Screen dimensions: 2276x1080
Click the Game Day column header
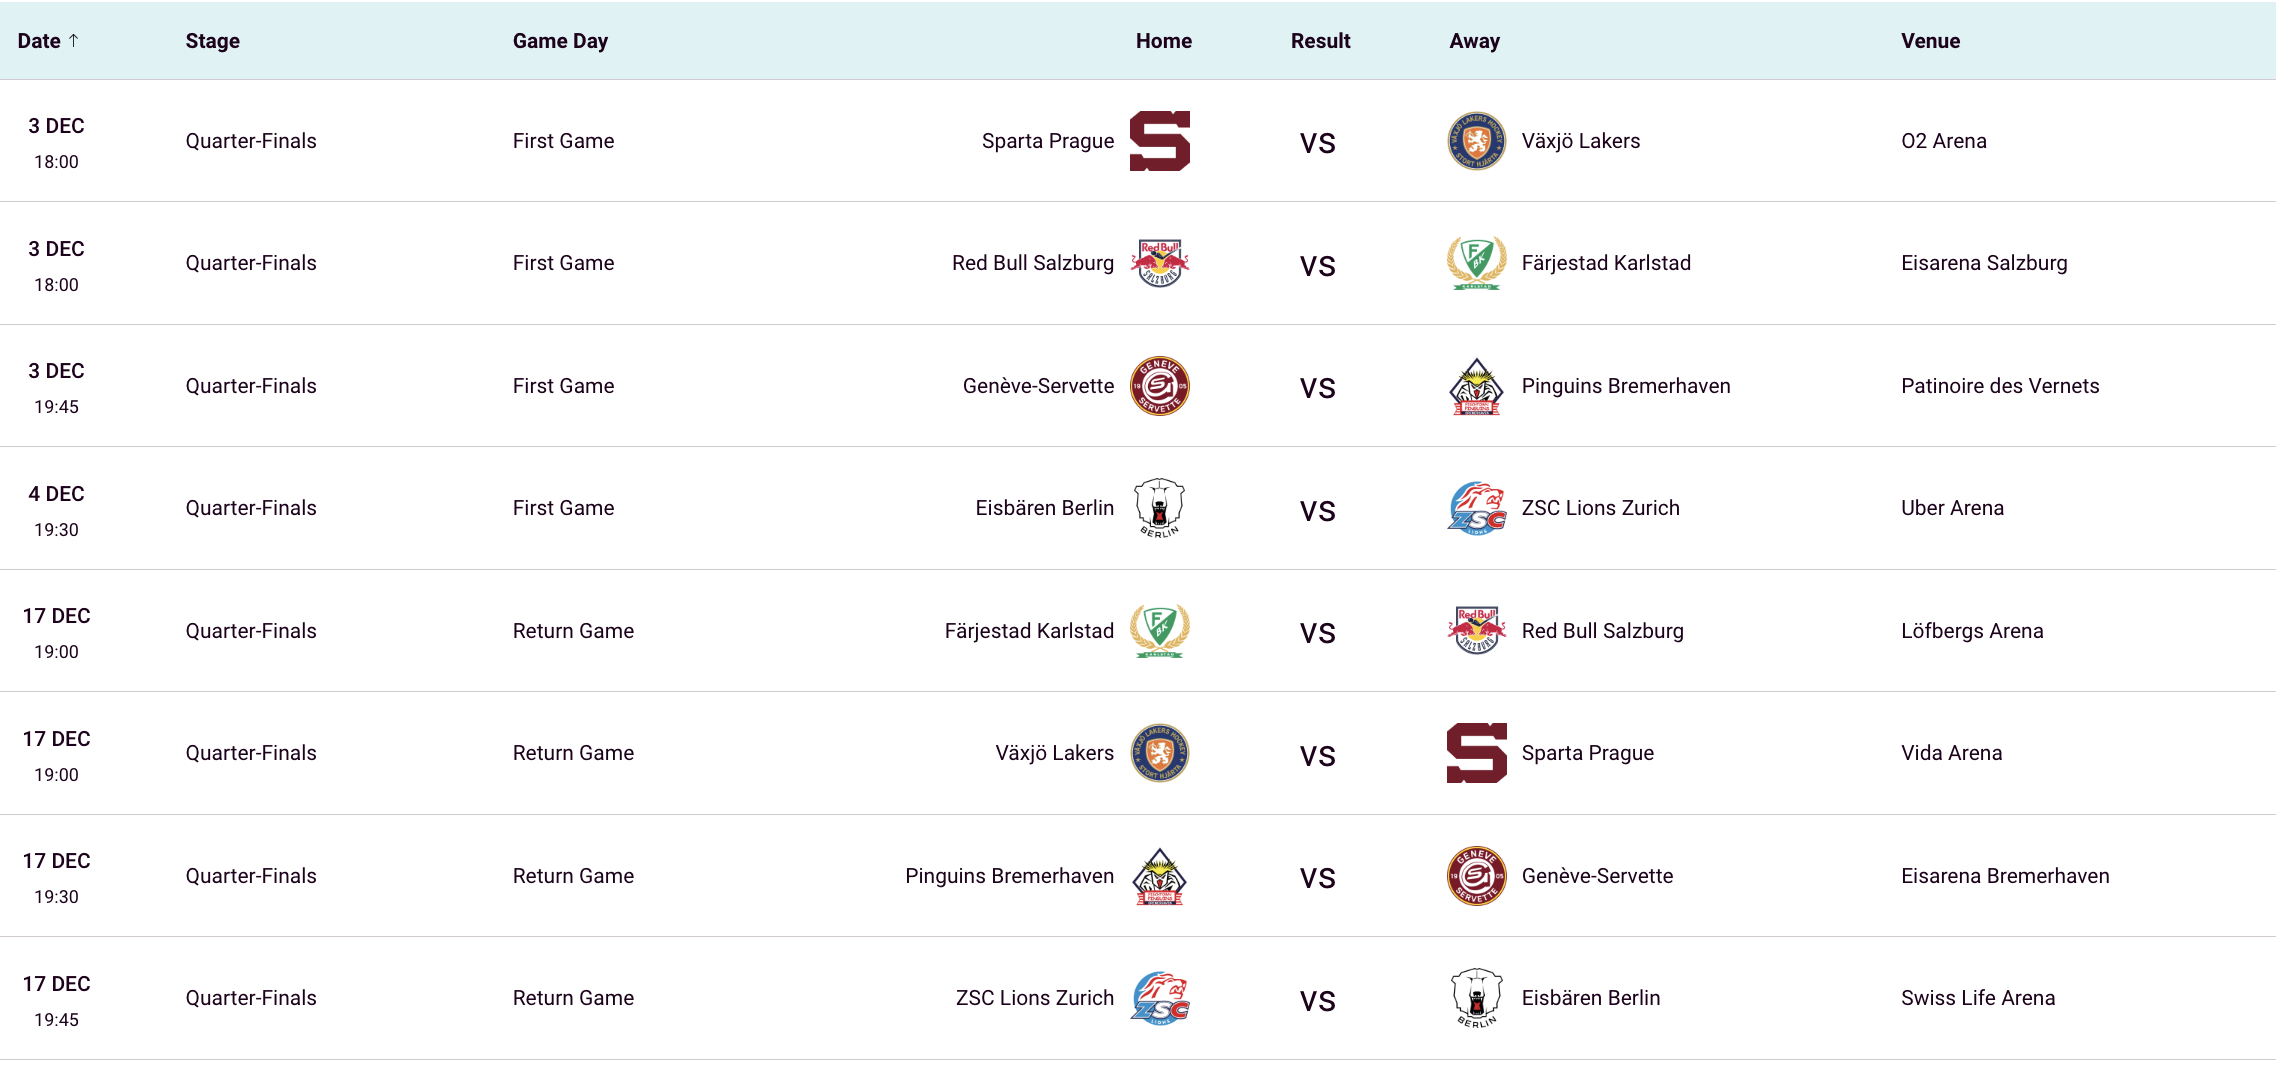point(560,41)
